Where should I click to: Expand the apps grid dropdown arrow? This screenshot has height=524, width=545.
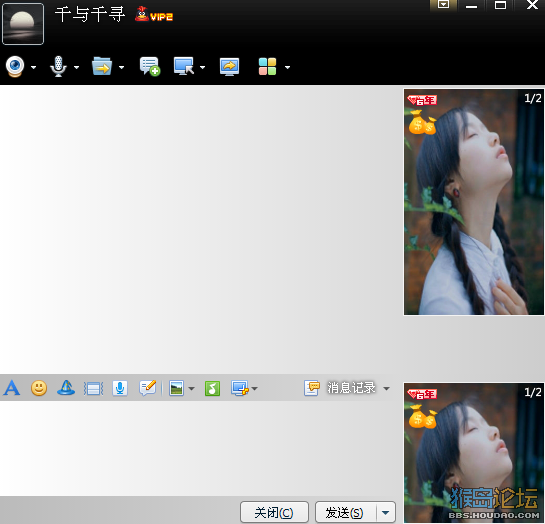[x=287, y=67]
